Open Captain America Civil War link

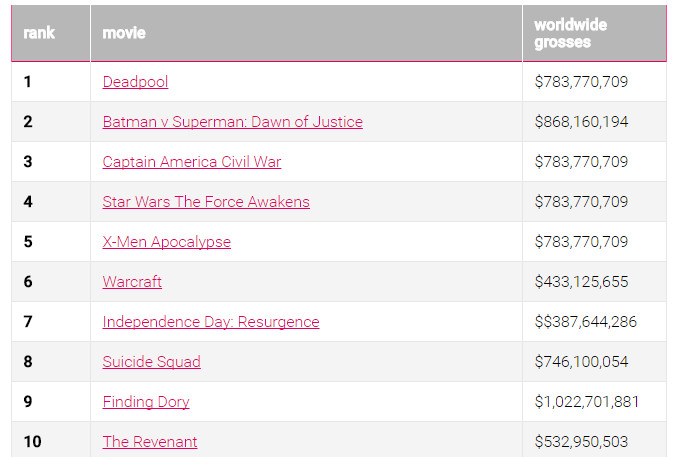coord(191,162)
